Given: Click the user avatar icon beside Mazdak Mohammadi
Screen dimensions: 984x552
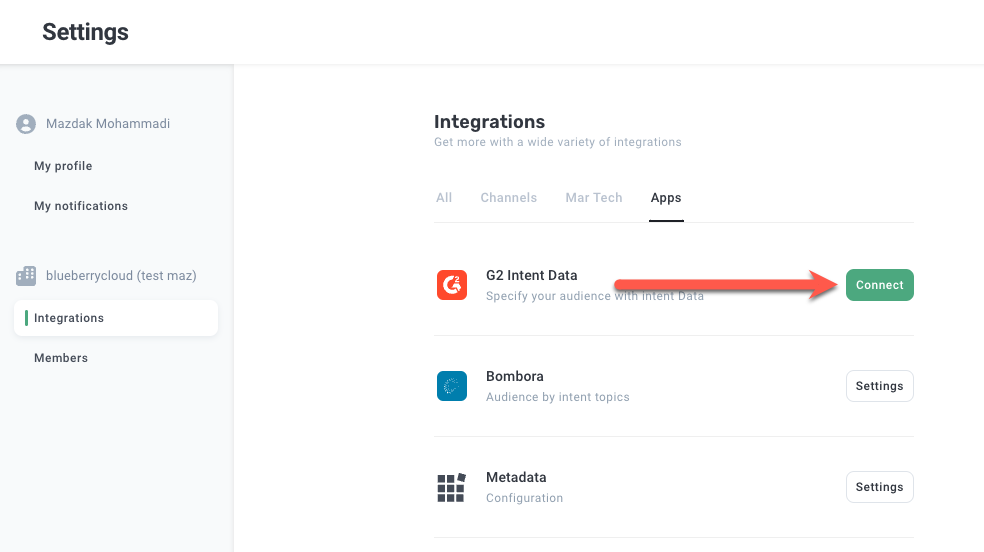Looking at the screenshot, I should click(26, 124).
